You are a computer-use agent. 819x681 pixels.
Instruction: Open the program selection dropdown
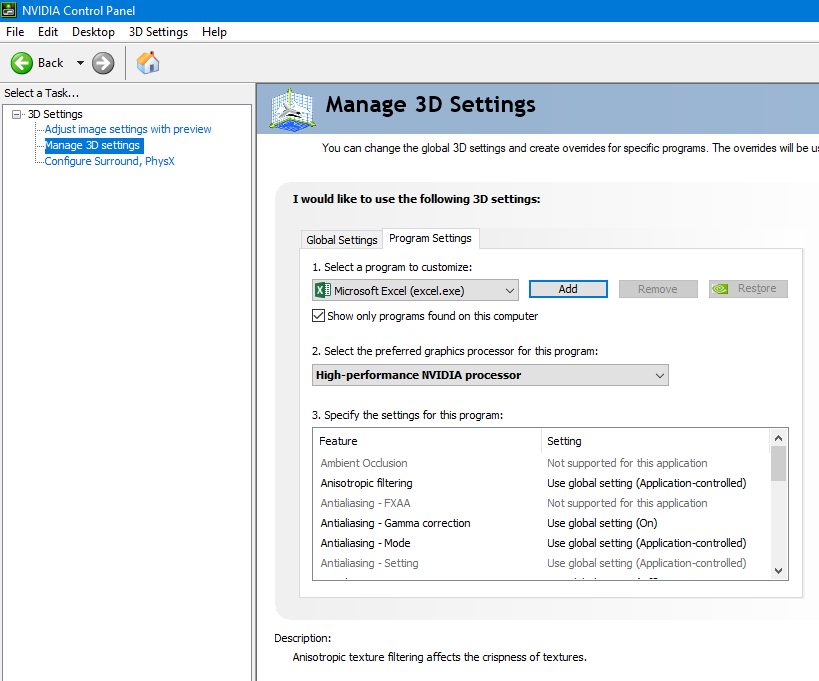415,290
